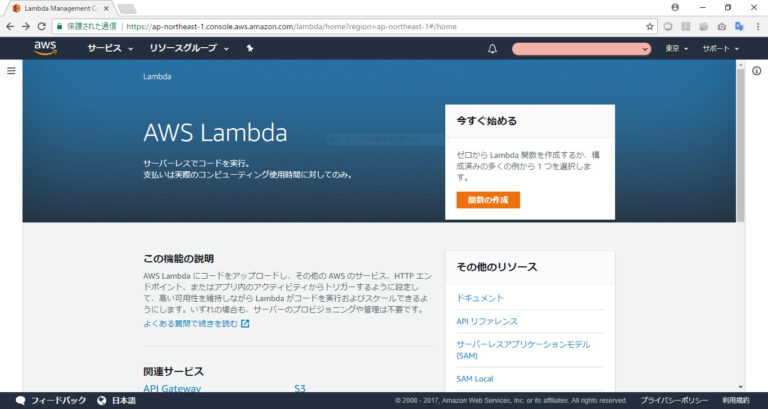Click the AWS logo home icon
Screen dimensions: 768x409
pos(45,48)
